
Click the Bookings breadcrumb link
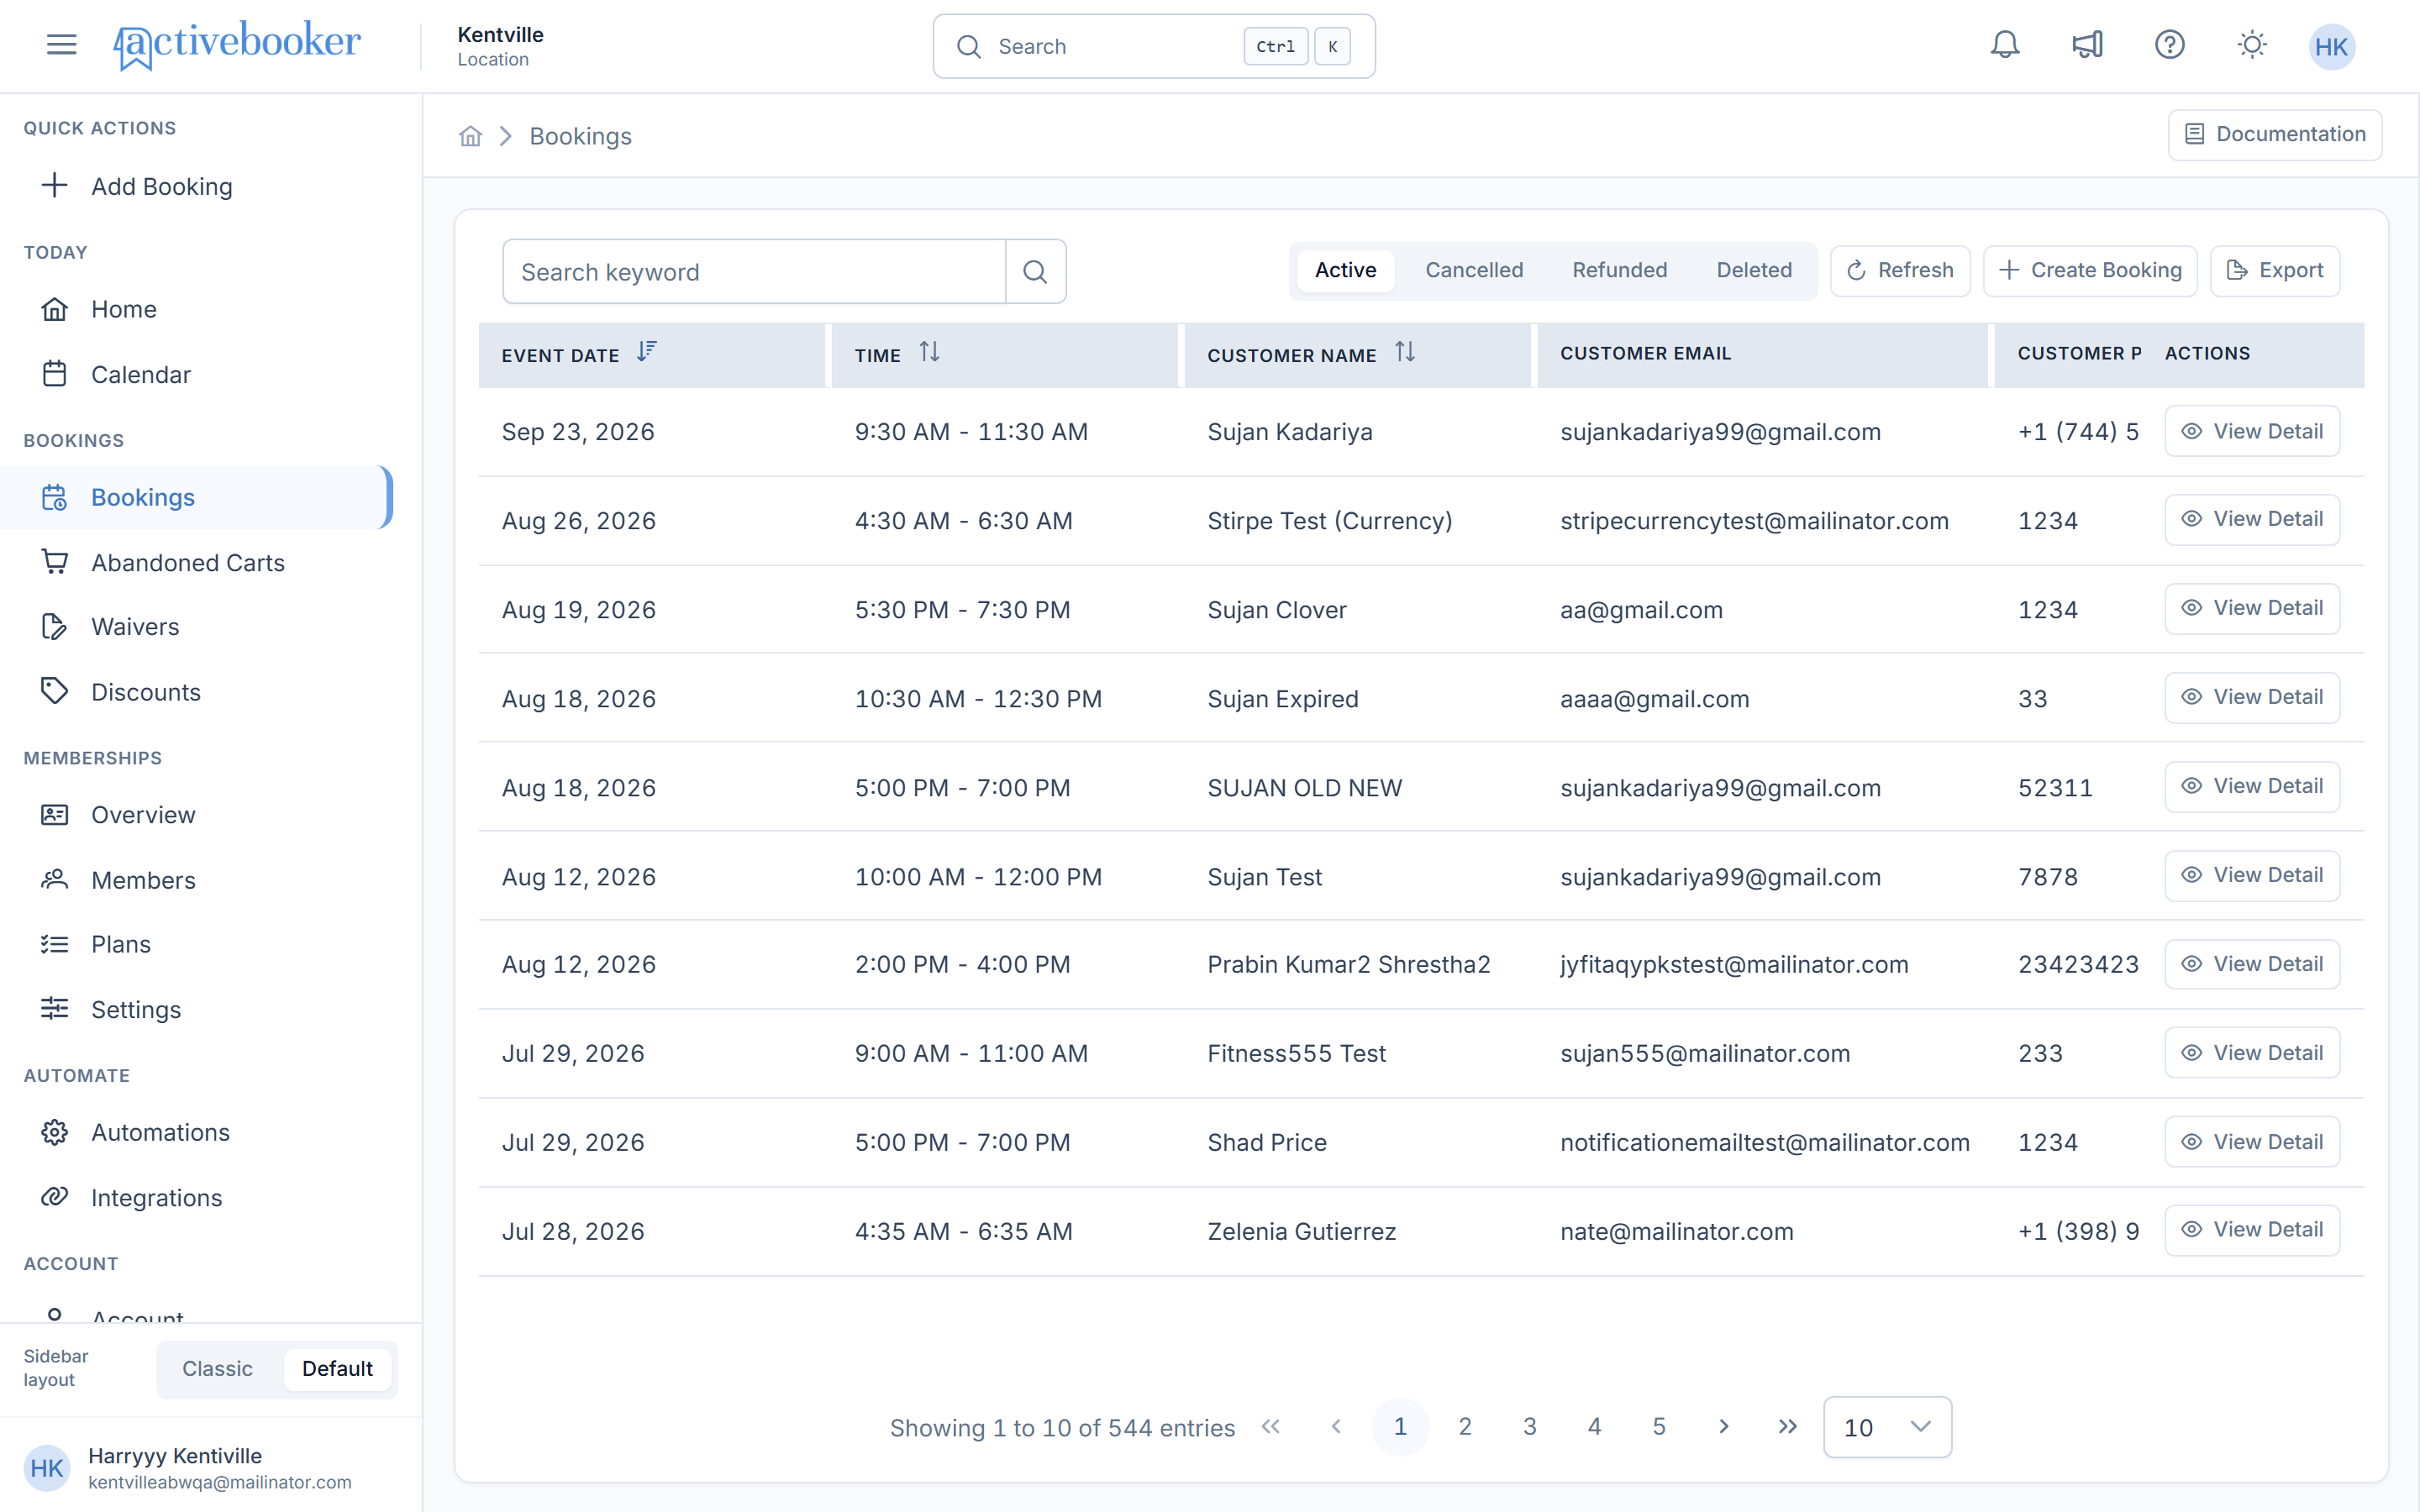[x=580, y=136]
